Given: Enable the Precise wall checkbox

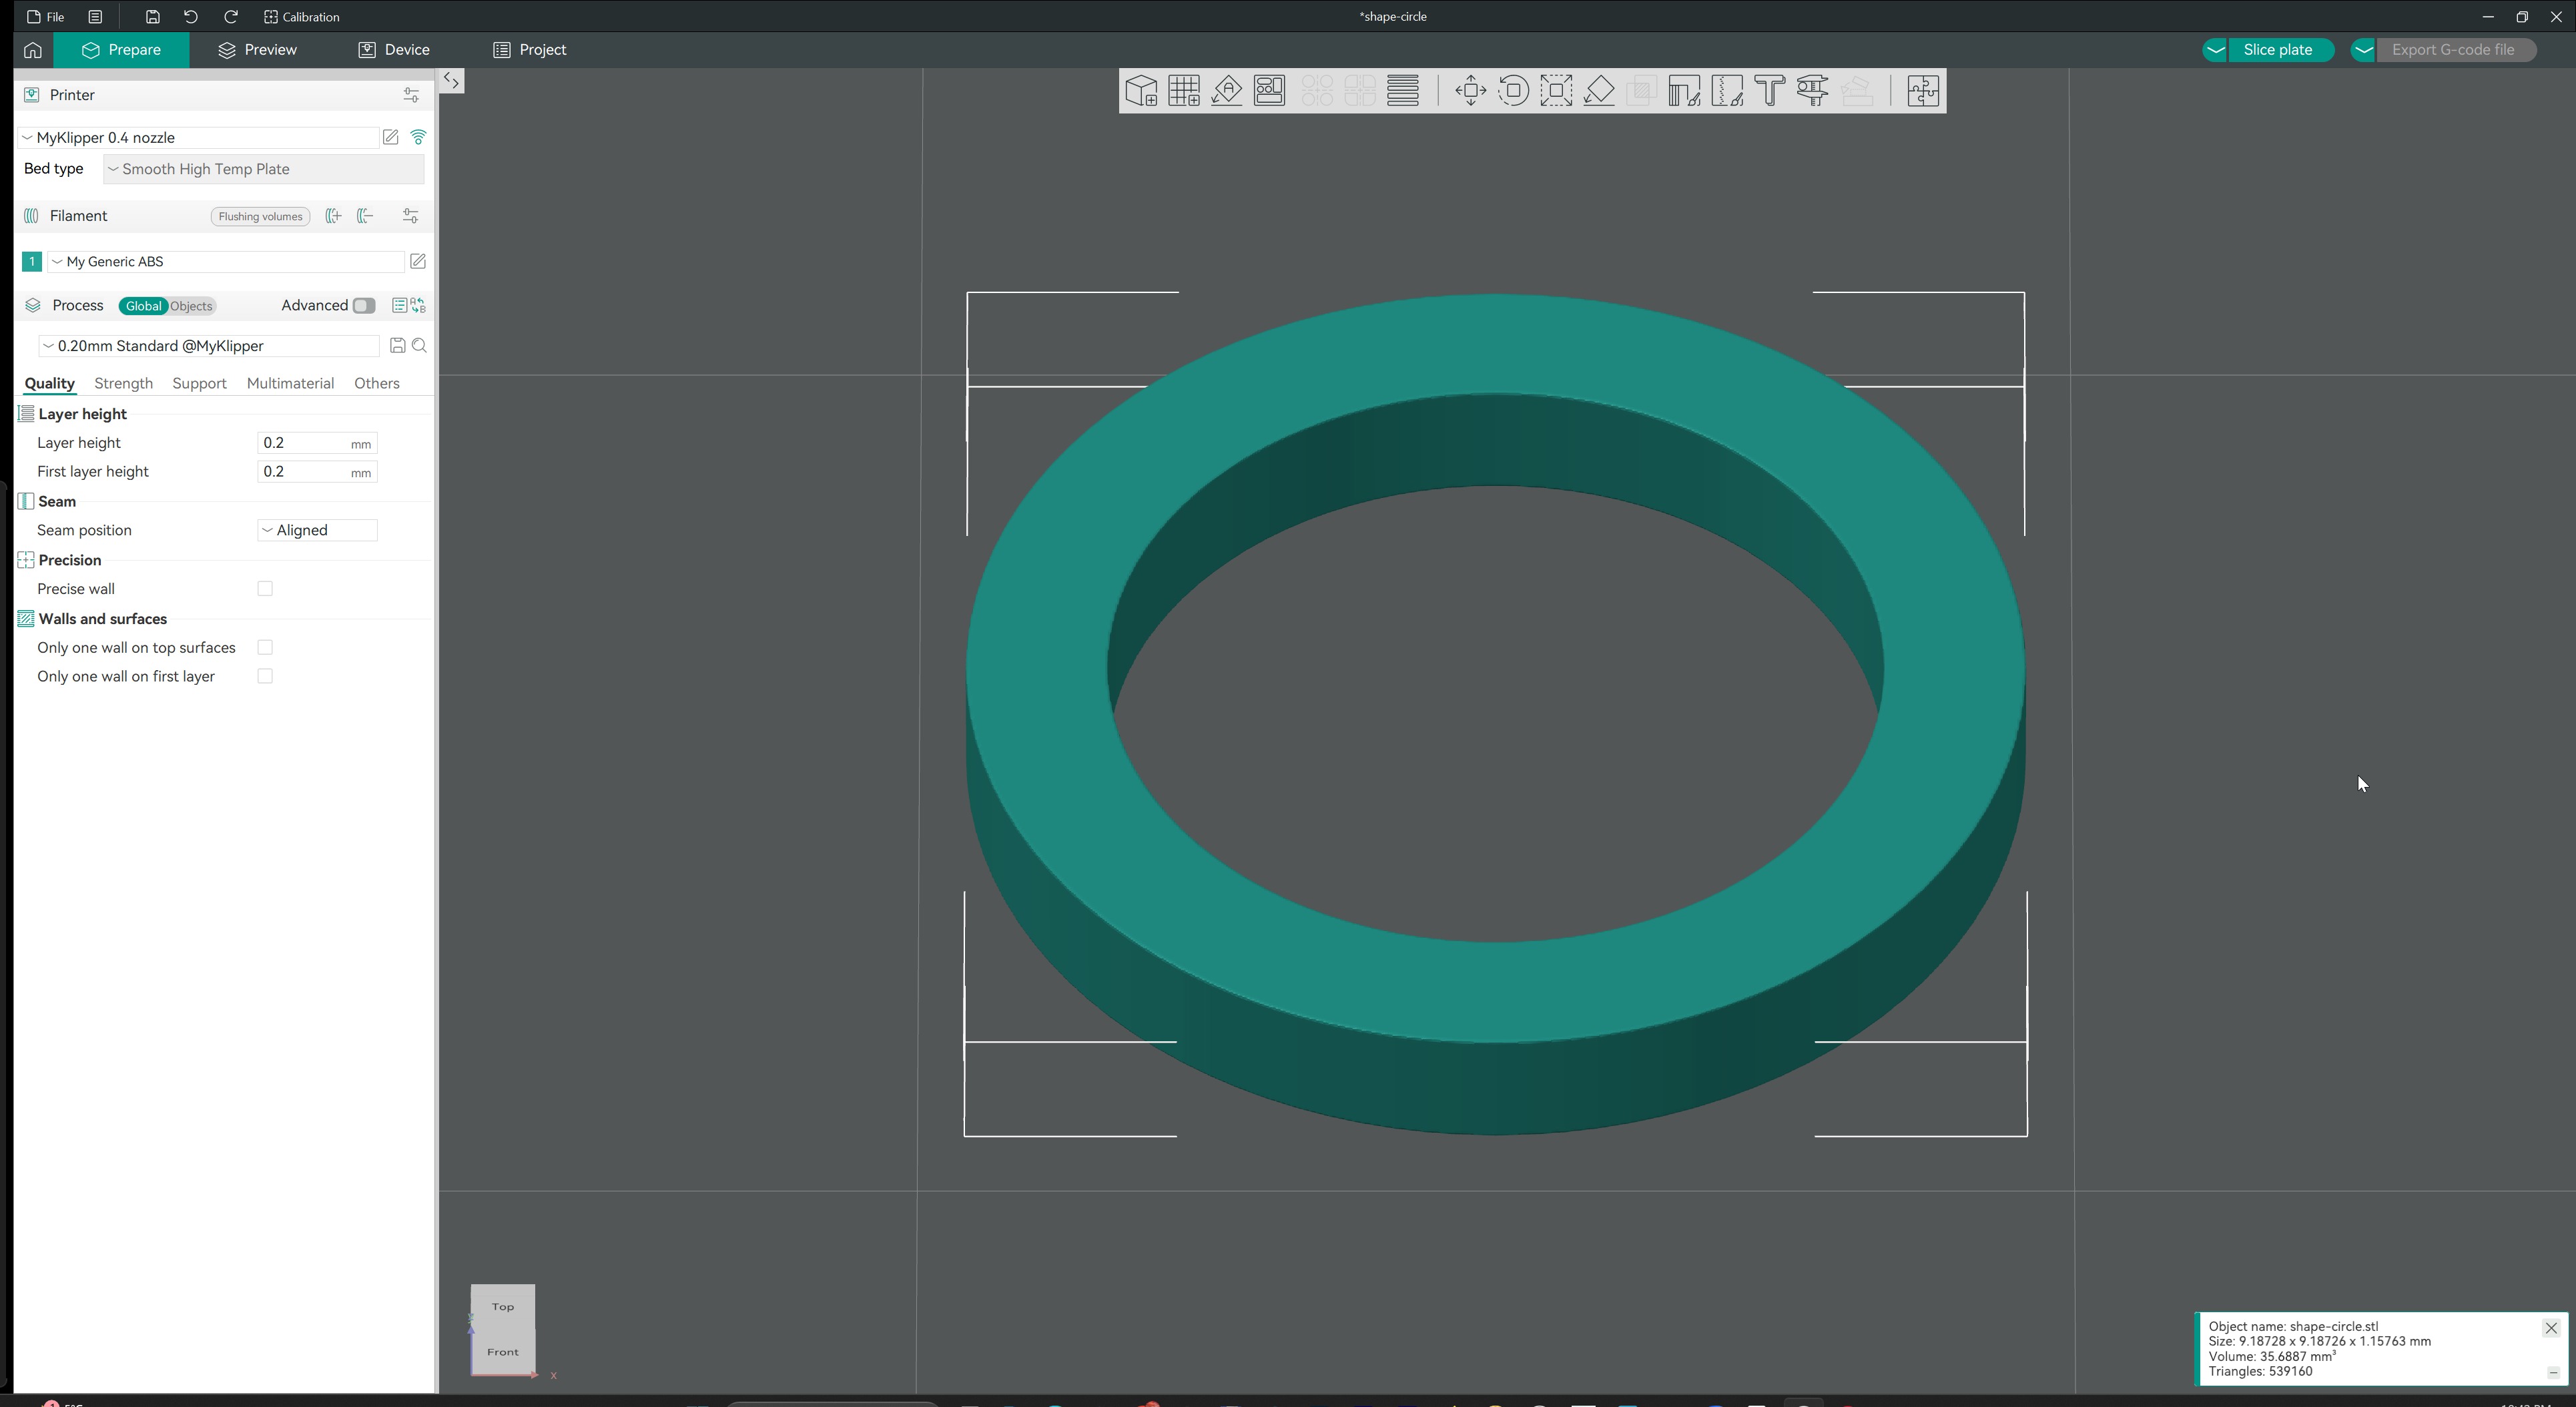Looking at the screenshot, I should click(265, 589).
